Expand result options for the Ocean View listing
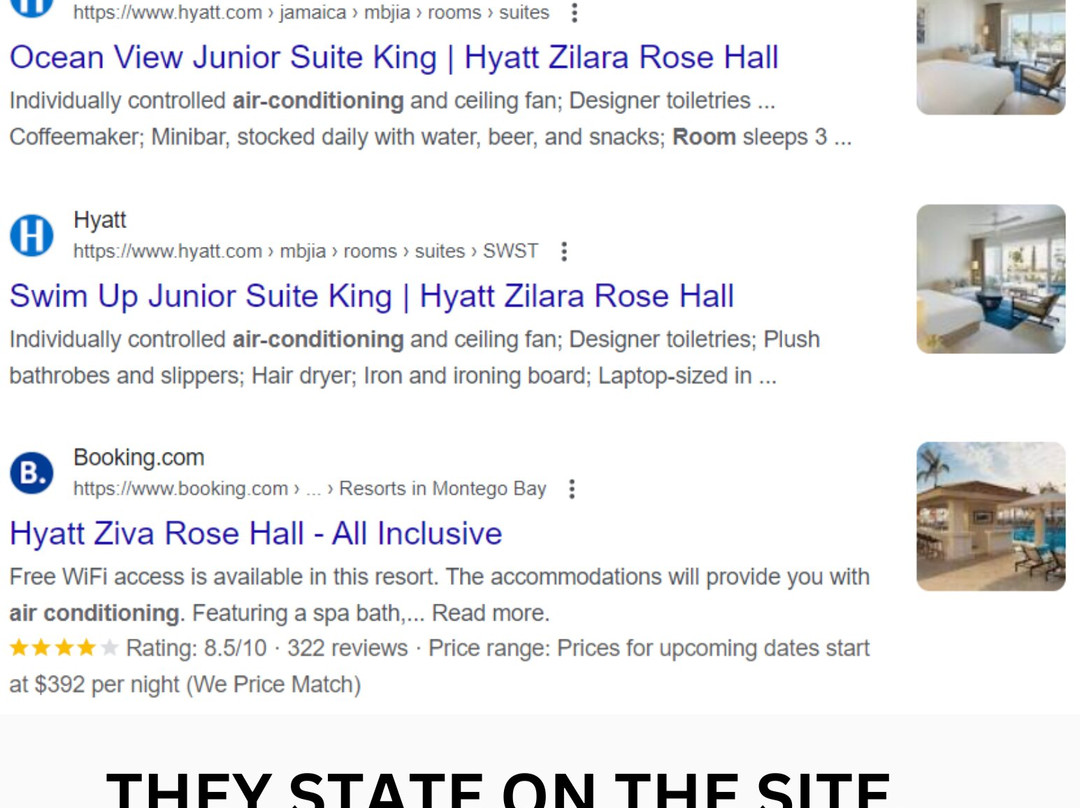1080x808 pixels. click(x=574, y=13)
